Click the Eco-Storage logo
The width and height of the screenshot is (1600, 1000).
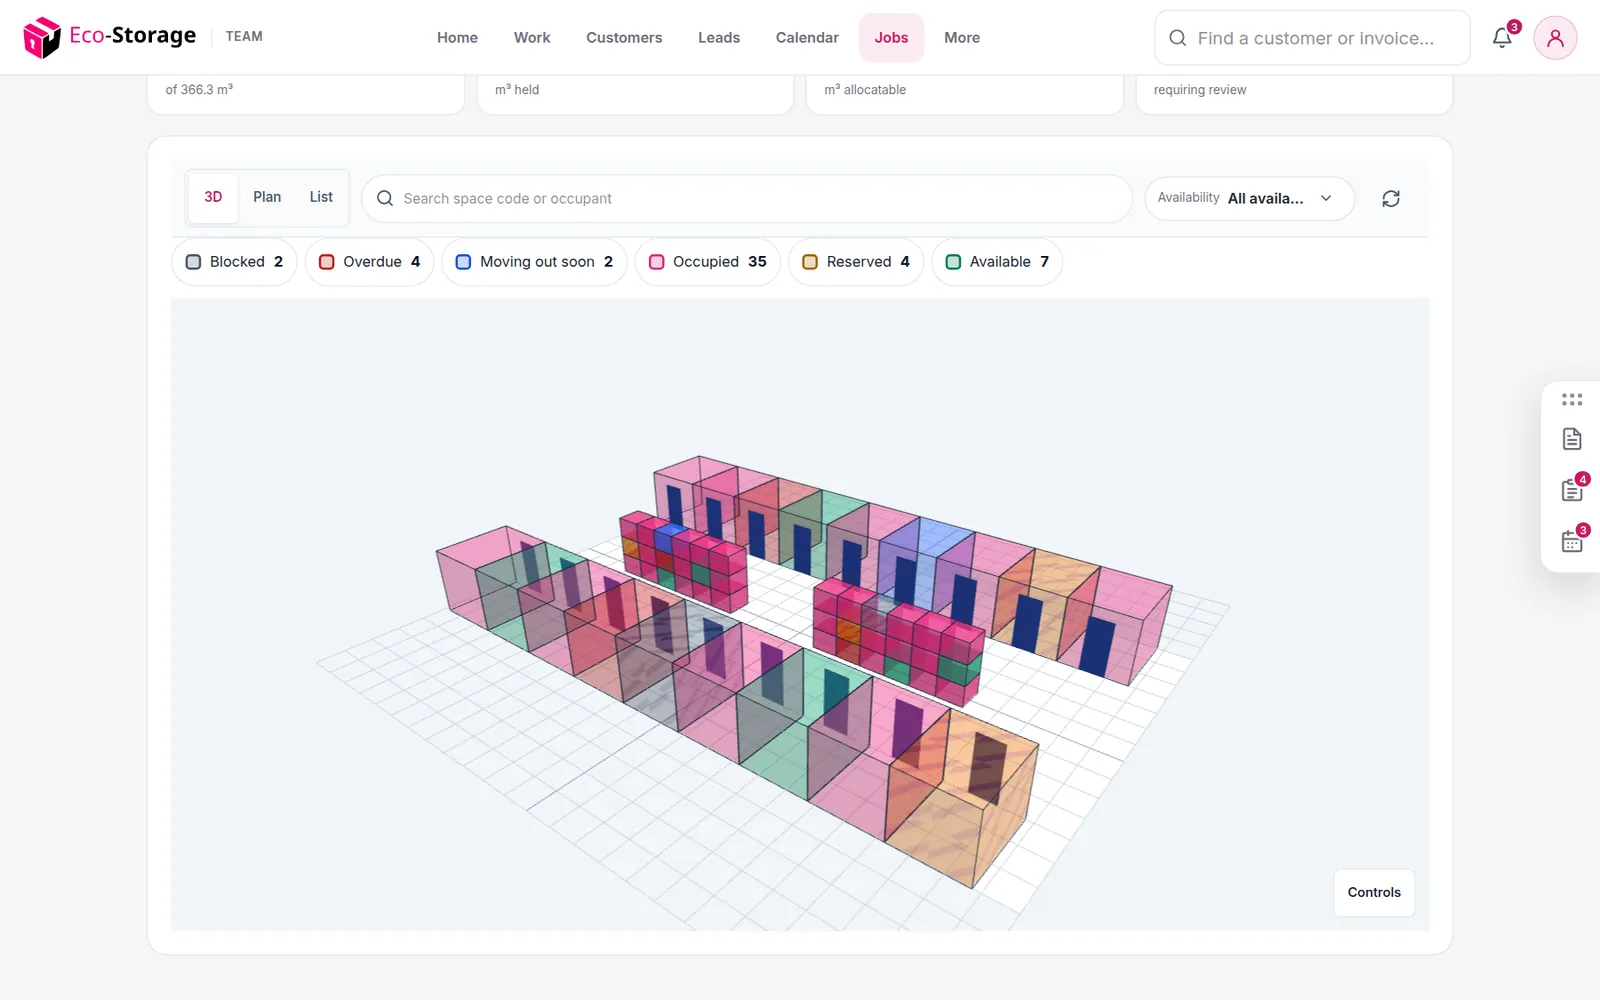[110, 37]
